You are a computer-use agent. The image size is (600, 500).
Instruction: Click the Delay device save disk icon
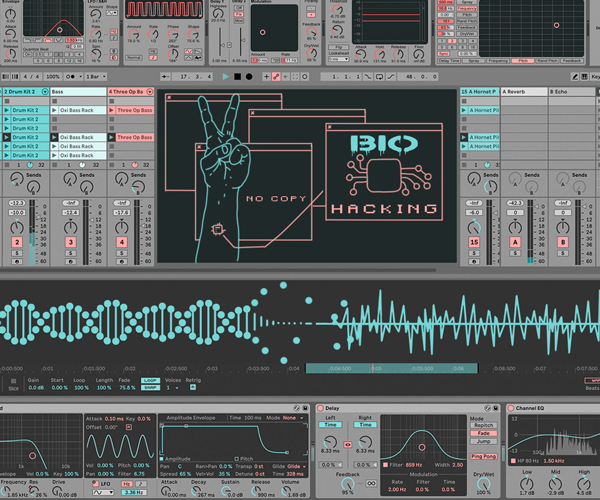click(x=496, y=408)
